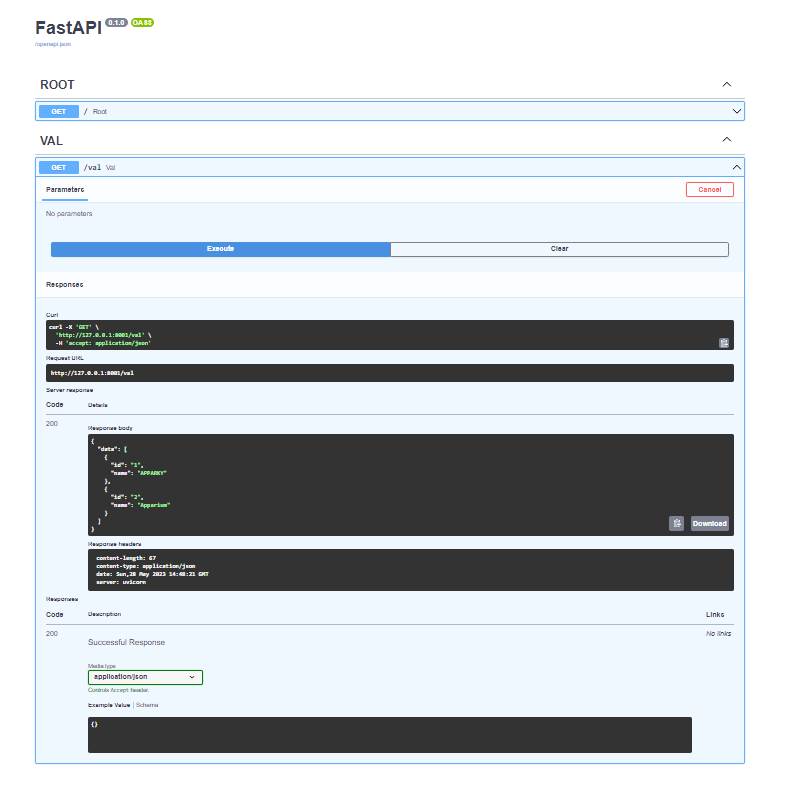The width and height of the screenshot is (789, 808).
Task: Collapse the VAL section chevron
Action: click(727, 140)
